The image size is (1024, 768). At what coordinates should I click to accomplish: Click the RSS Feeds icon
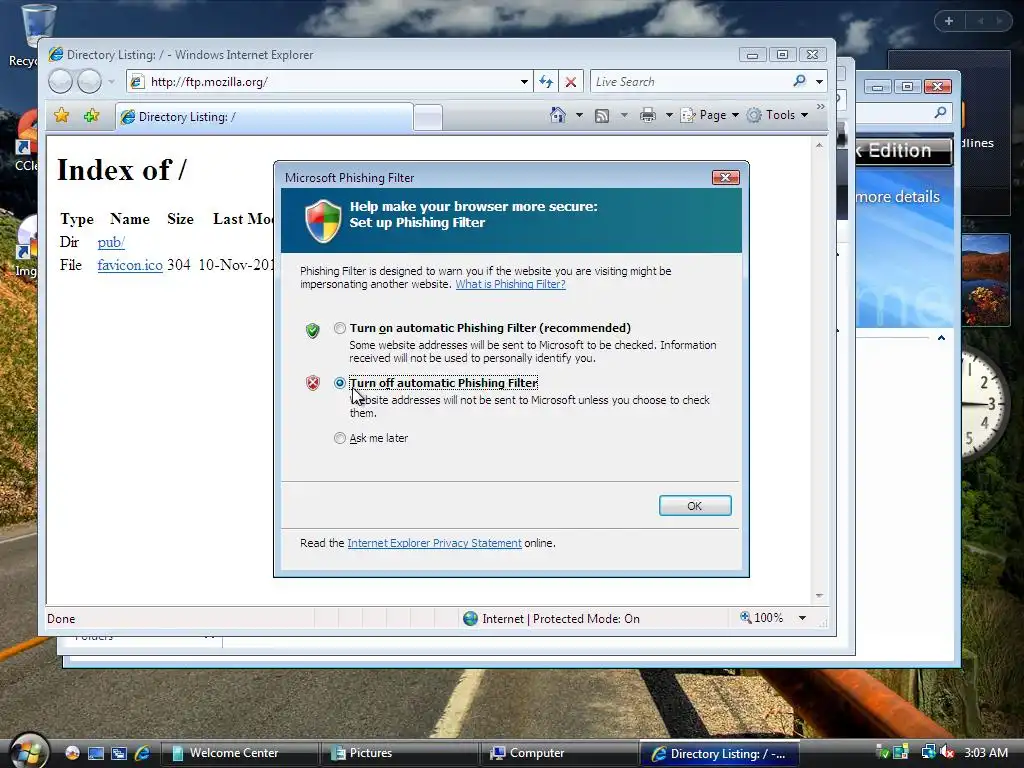pyautogui.click(x=602, y=116)
